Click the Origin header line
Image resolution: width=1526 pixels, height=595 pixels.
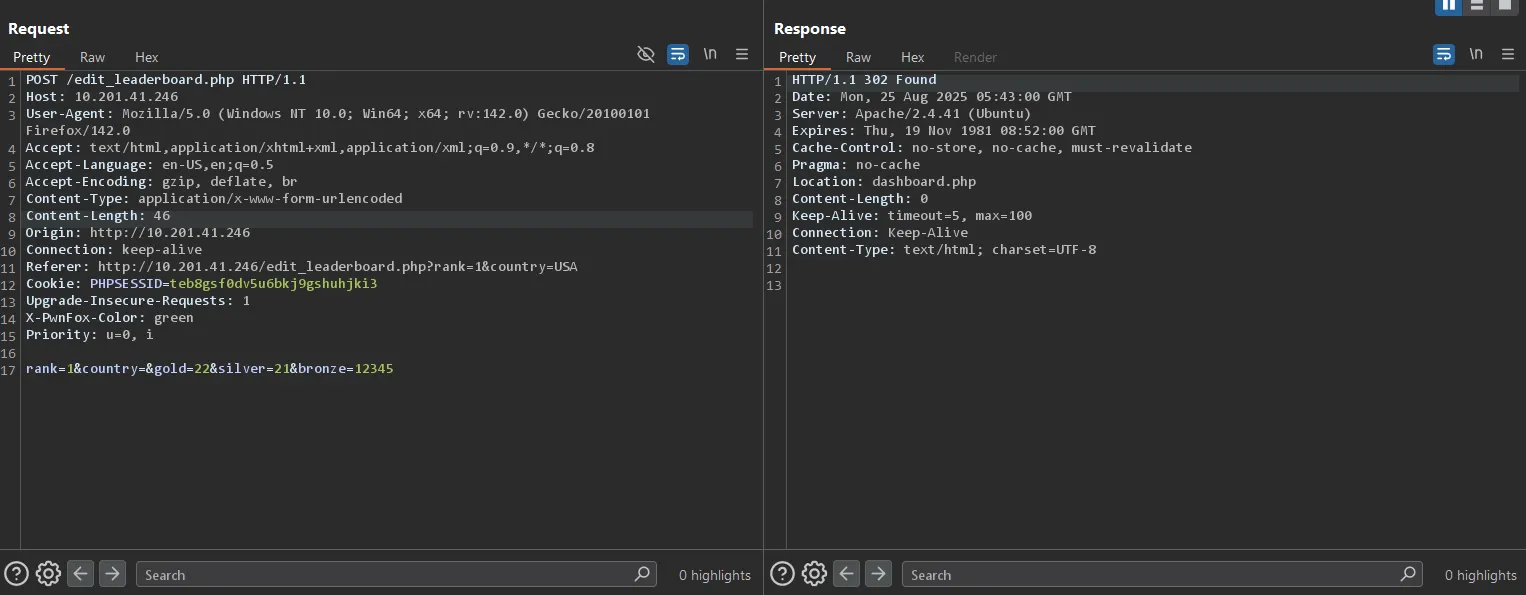(x=138, y=233)
